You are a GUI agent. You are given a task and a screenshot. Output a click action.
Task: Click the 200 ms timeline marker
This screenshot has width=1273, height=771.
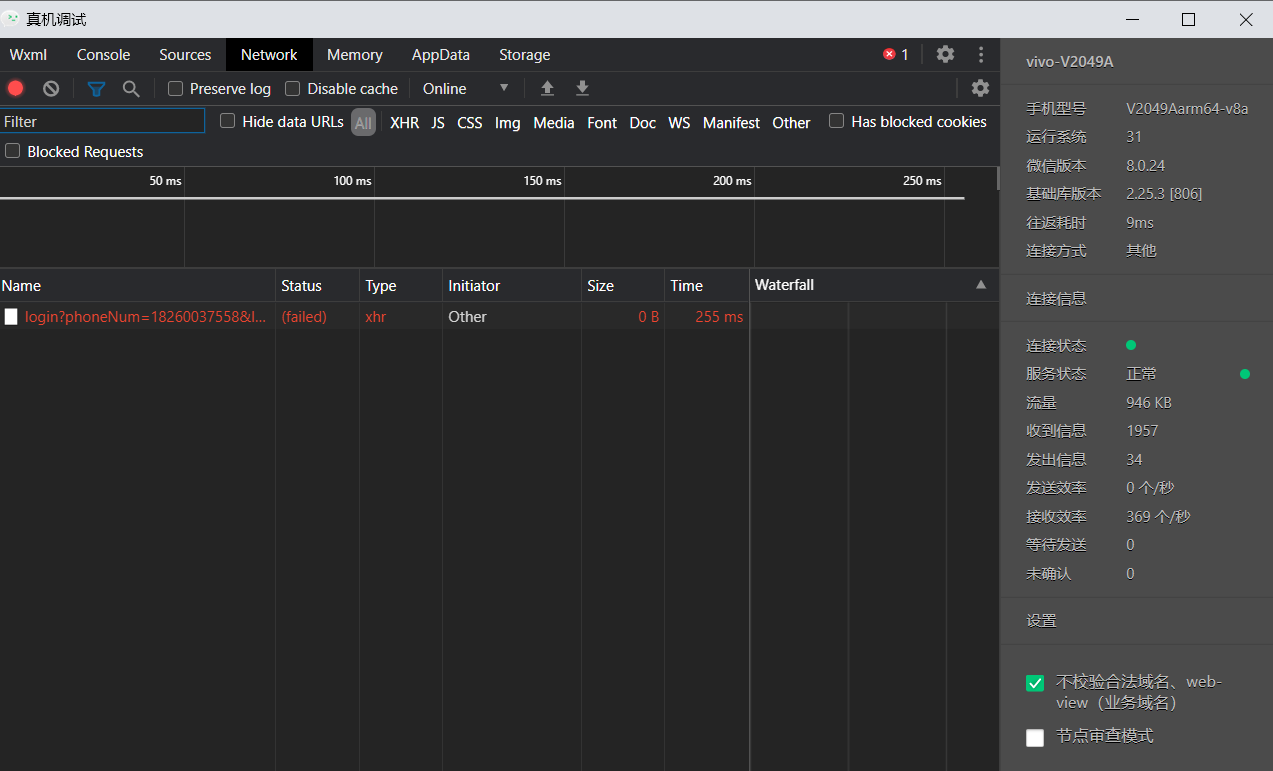[x=732, y=181]
